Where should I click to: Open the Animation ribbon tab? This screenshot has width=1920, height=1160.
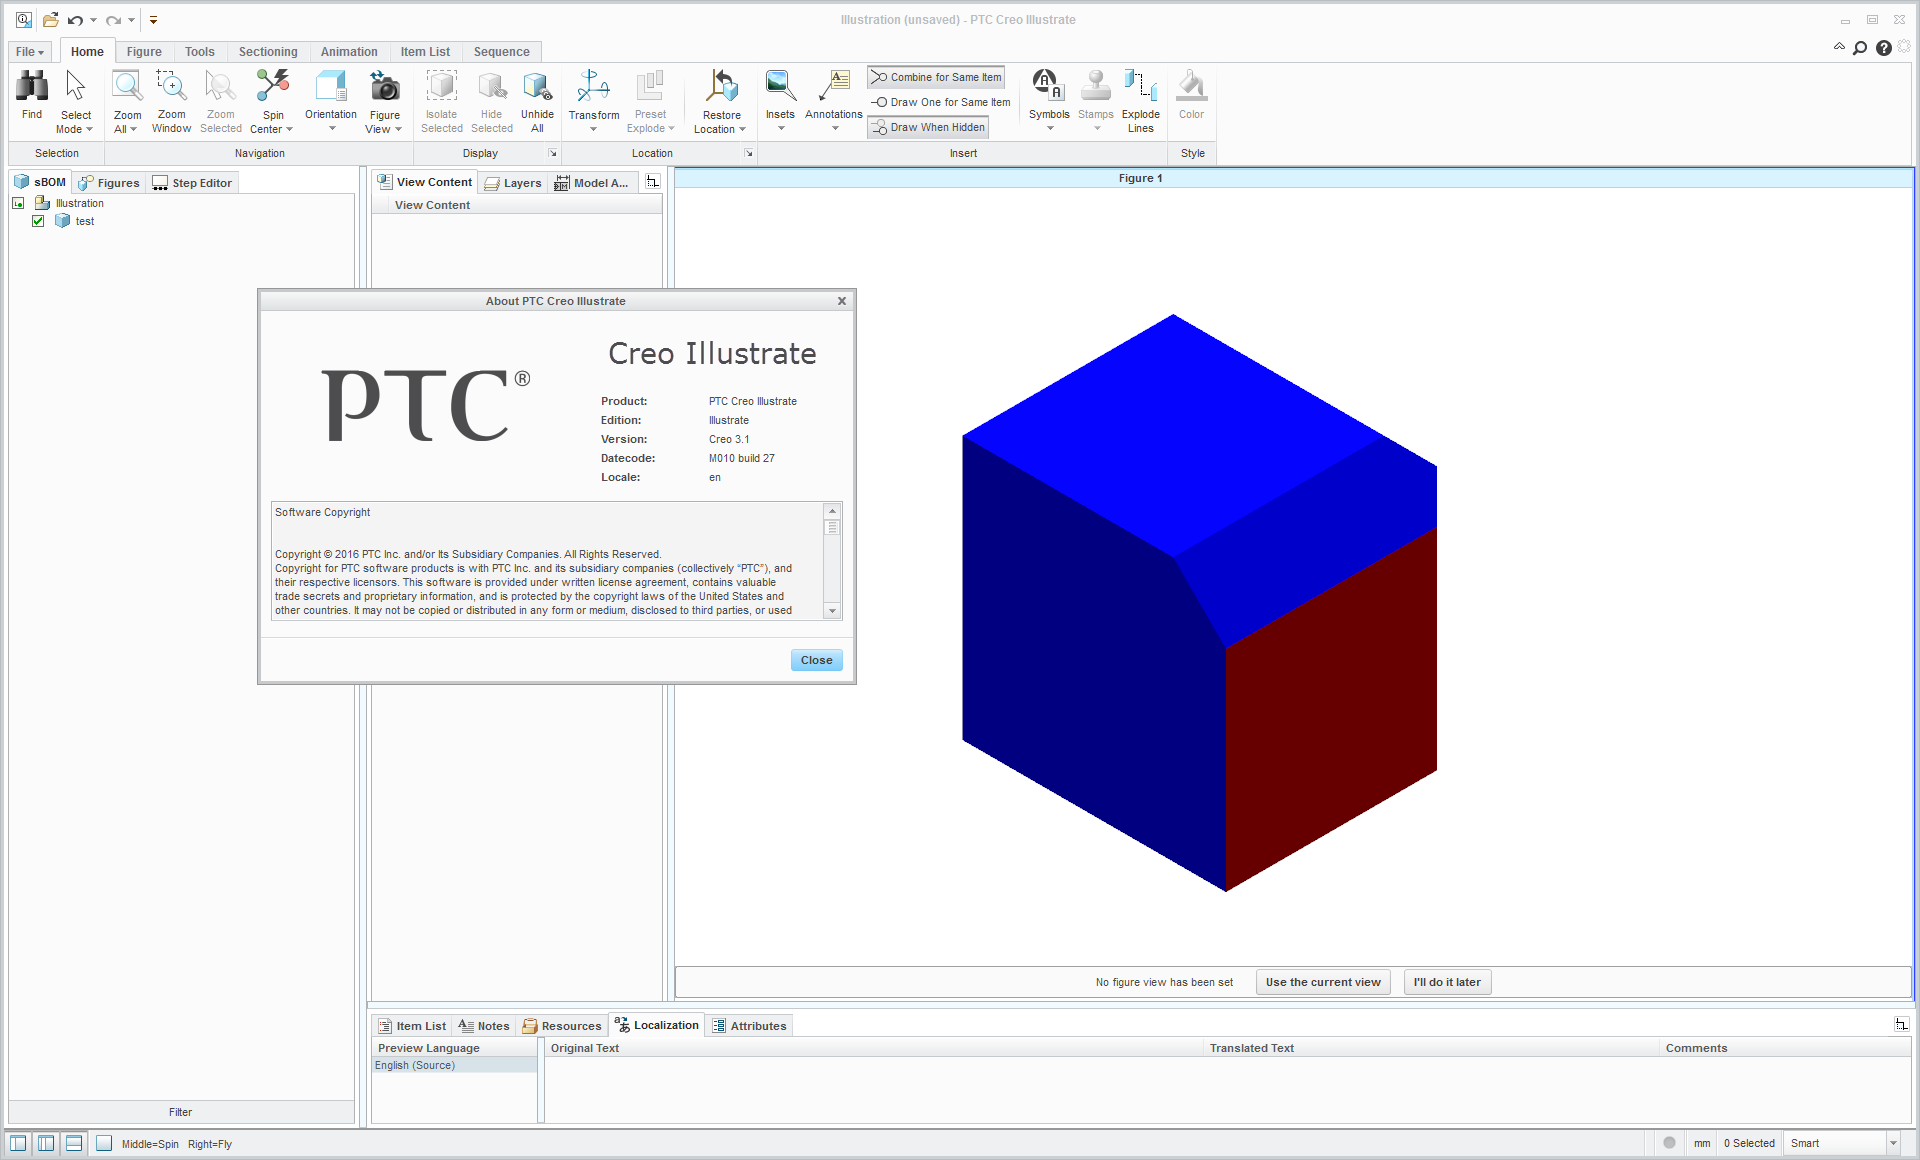click(349, 52)
